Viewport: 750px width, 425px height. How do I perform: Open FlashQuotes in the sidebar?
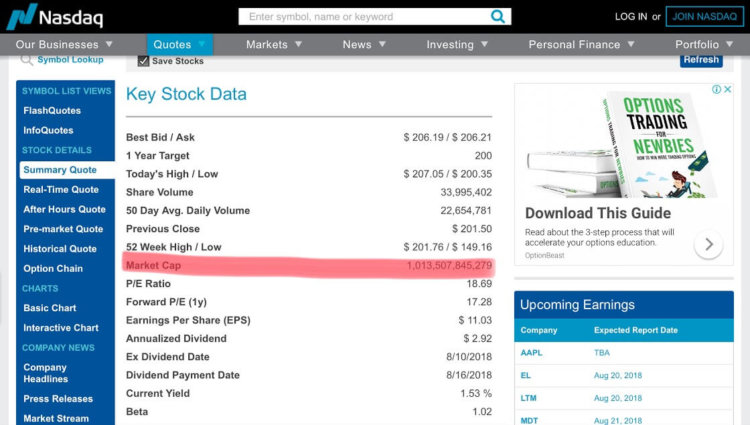tap(52, 110)
